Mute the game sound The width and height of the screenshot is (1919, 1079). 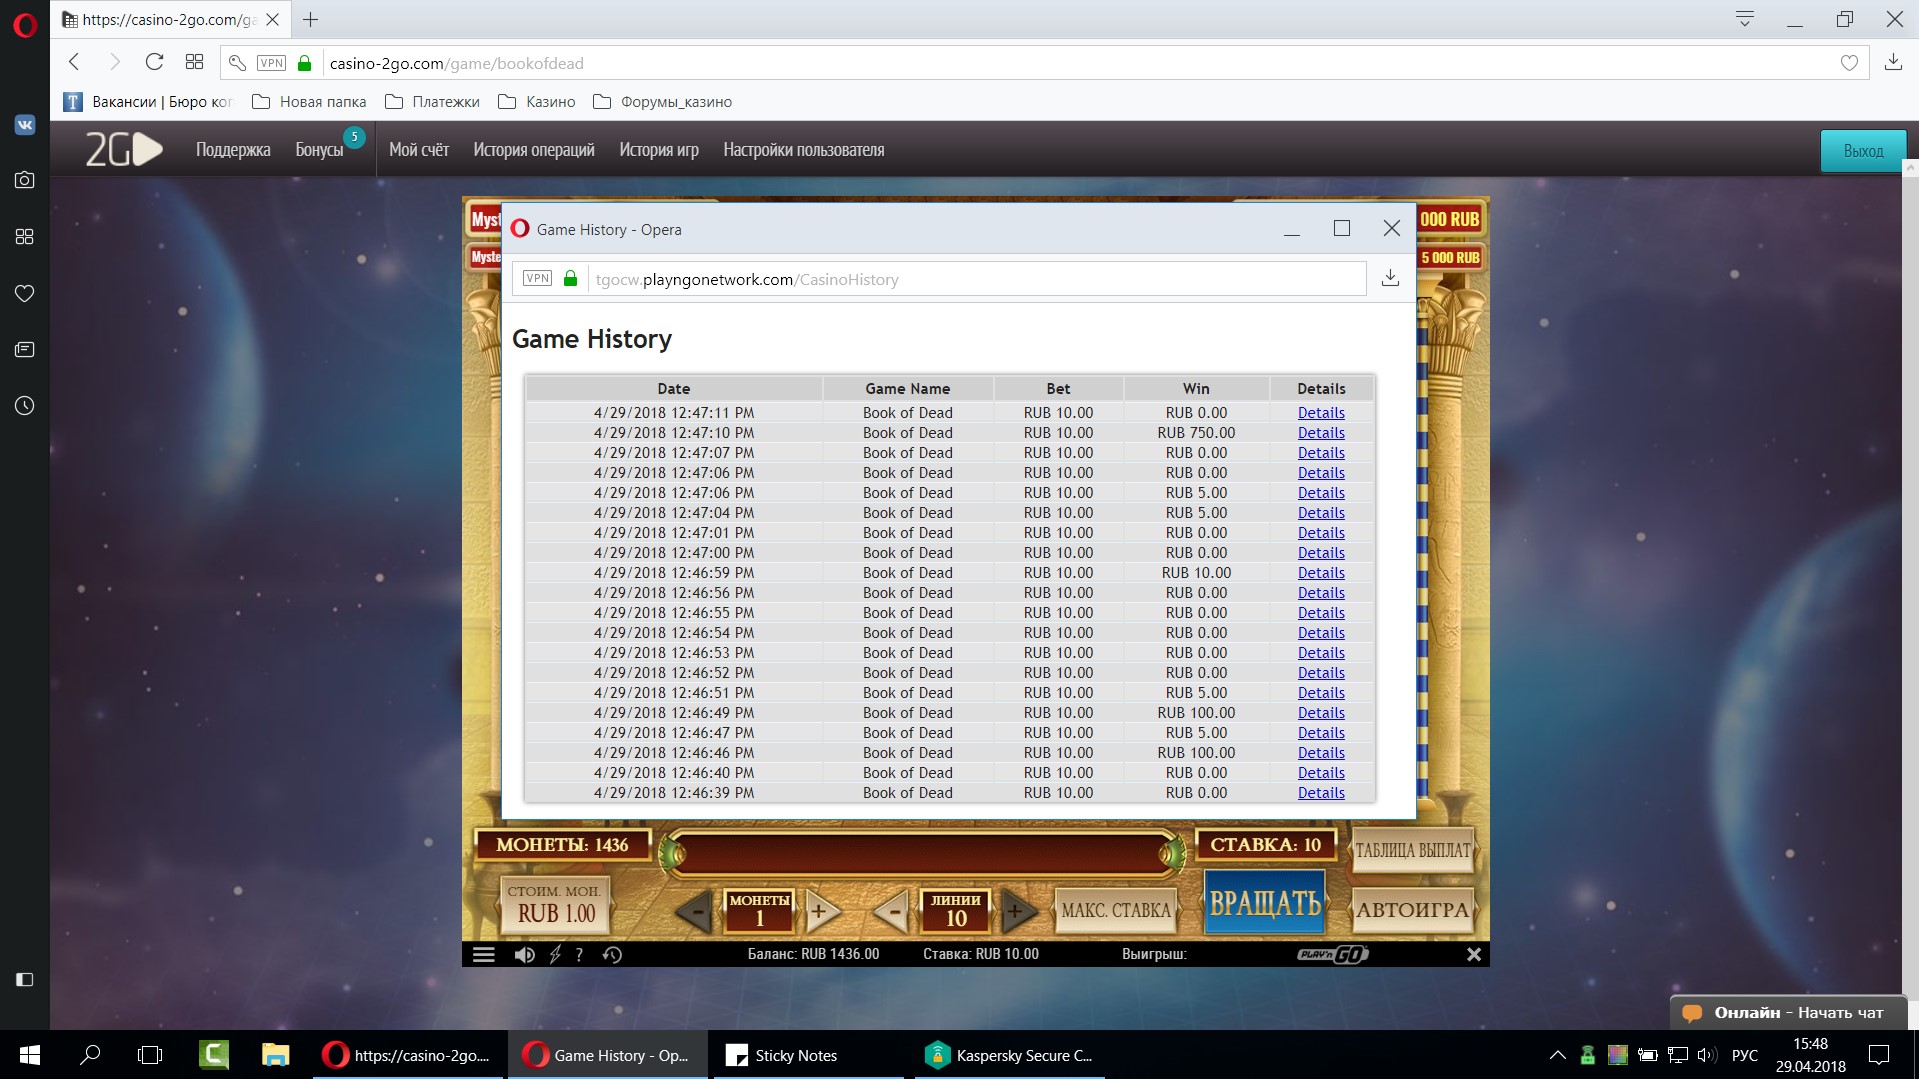pyautogui.click(x=524, y=954)
